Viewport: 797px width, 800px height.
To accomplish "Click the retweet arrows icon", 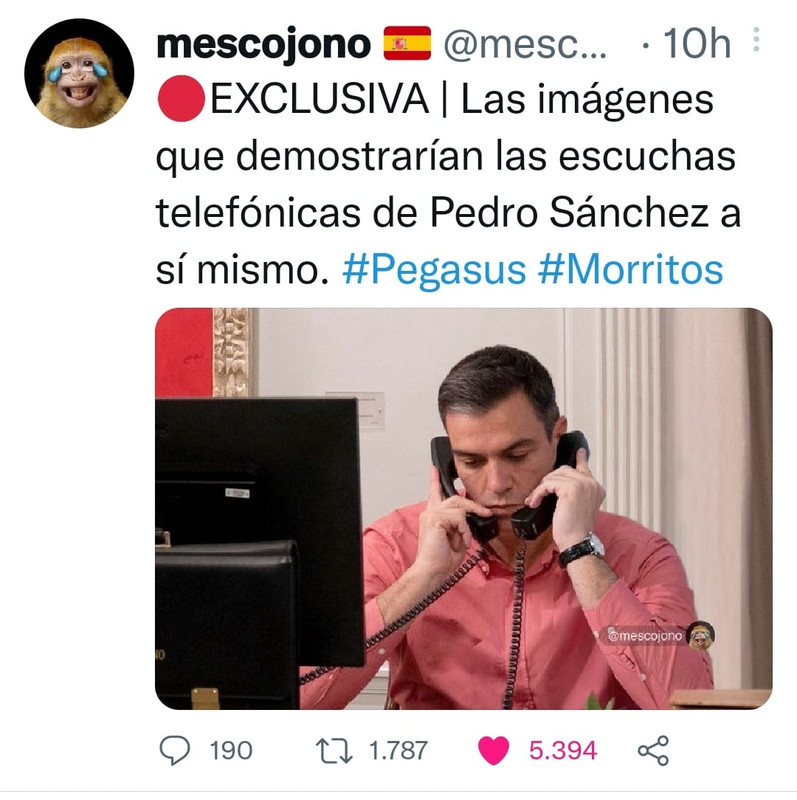I will click(334, 751).
